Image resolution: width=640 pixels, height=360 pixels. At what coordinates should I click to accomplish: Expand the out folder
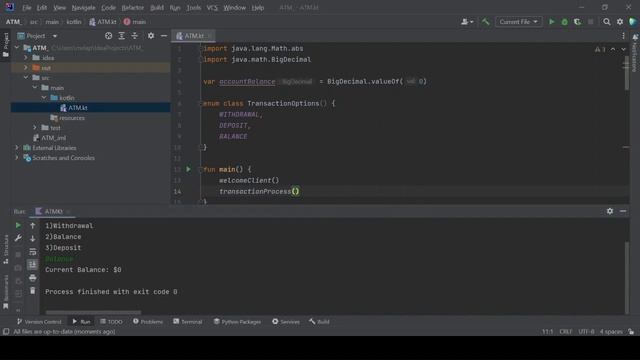coord(26,68)
